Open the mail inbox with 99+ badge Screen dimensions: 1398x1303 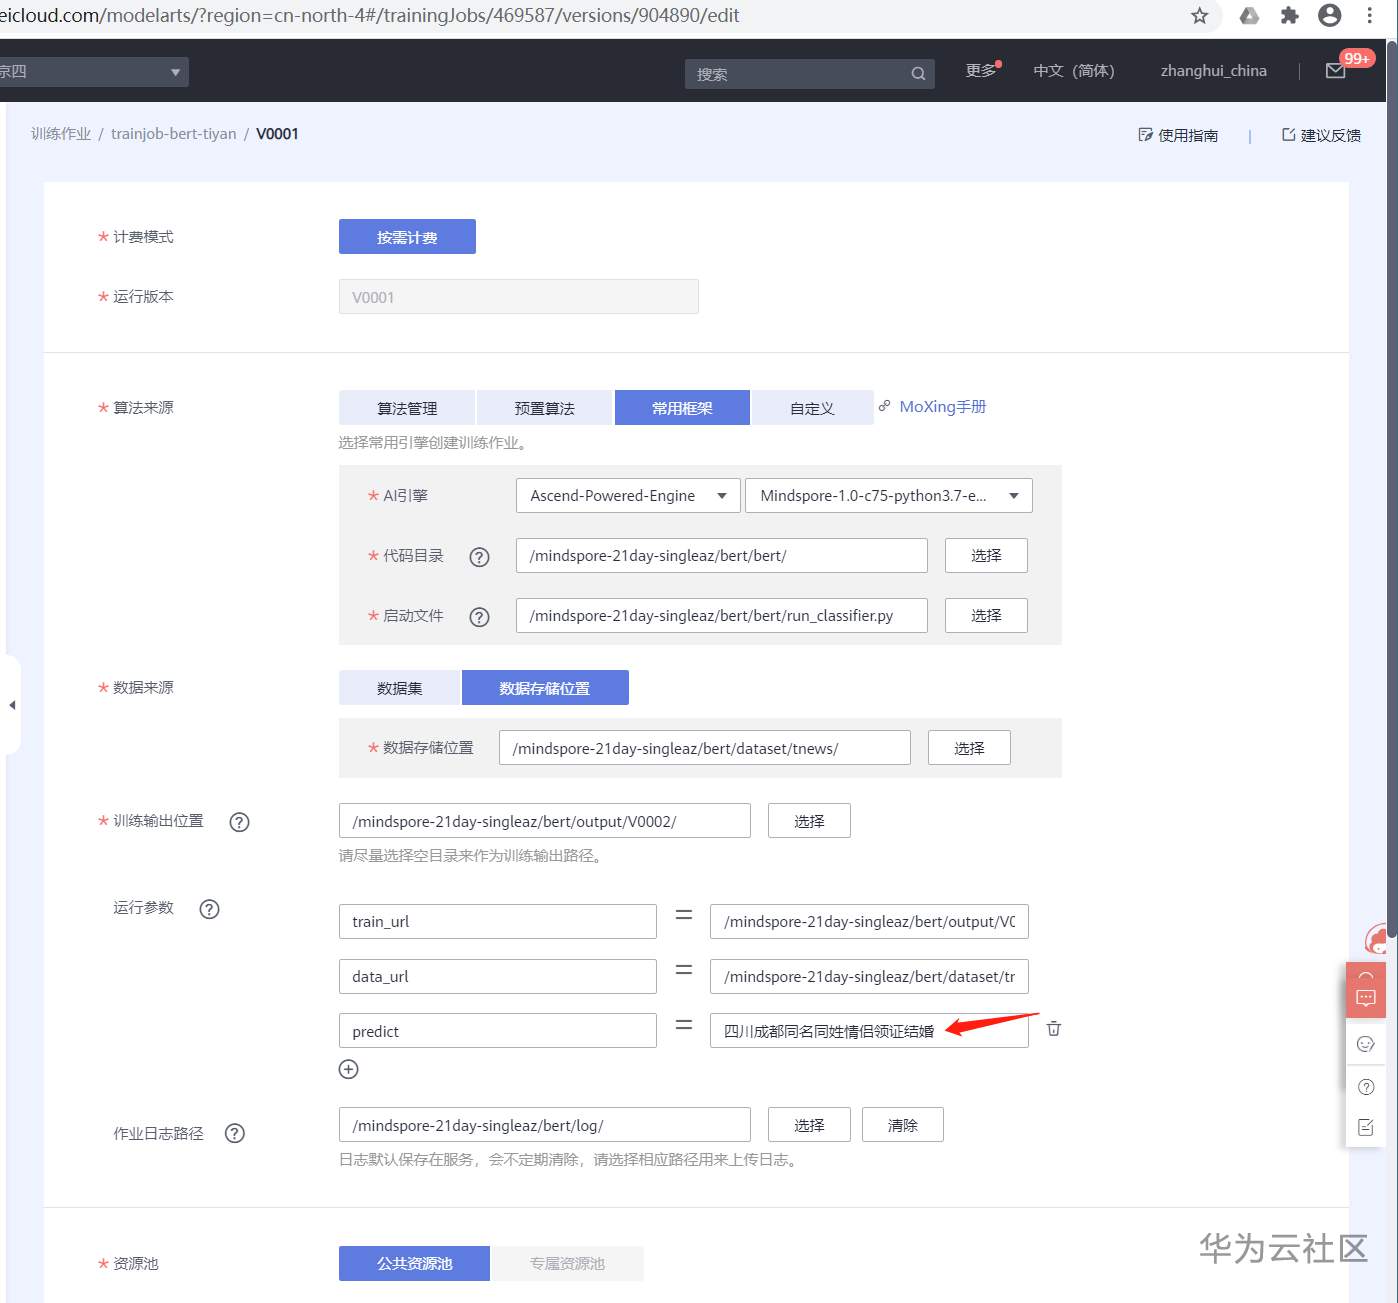pyautogui.click(x=1336, y=71)
